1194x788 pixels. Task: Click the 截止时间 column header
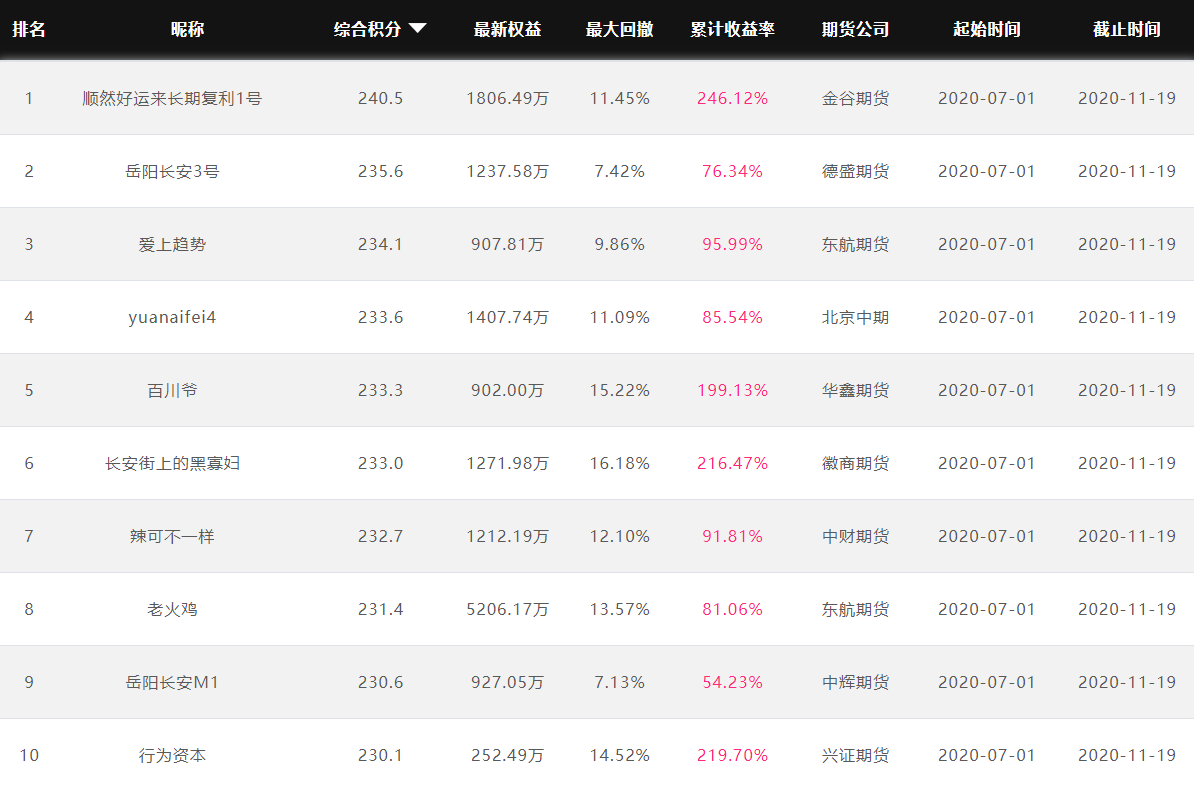[1127, 29]
